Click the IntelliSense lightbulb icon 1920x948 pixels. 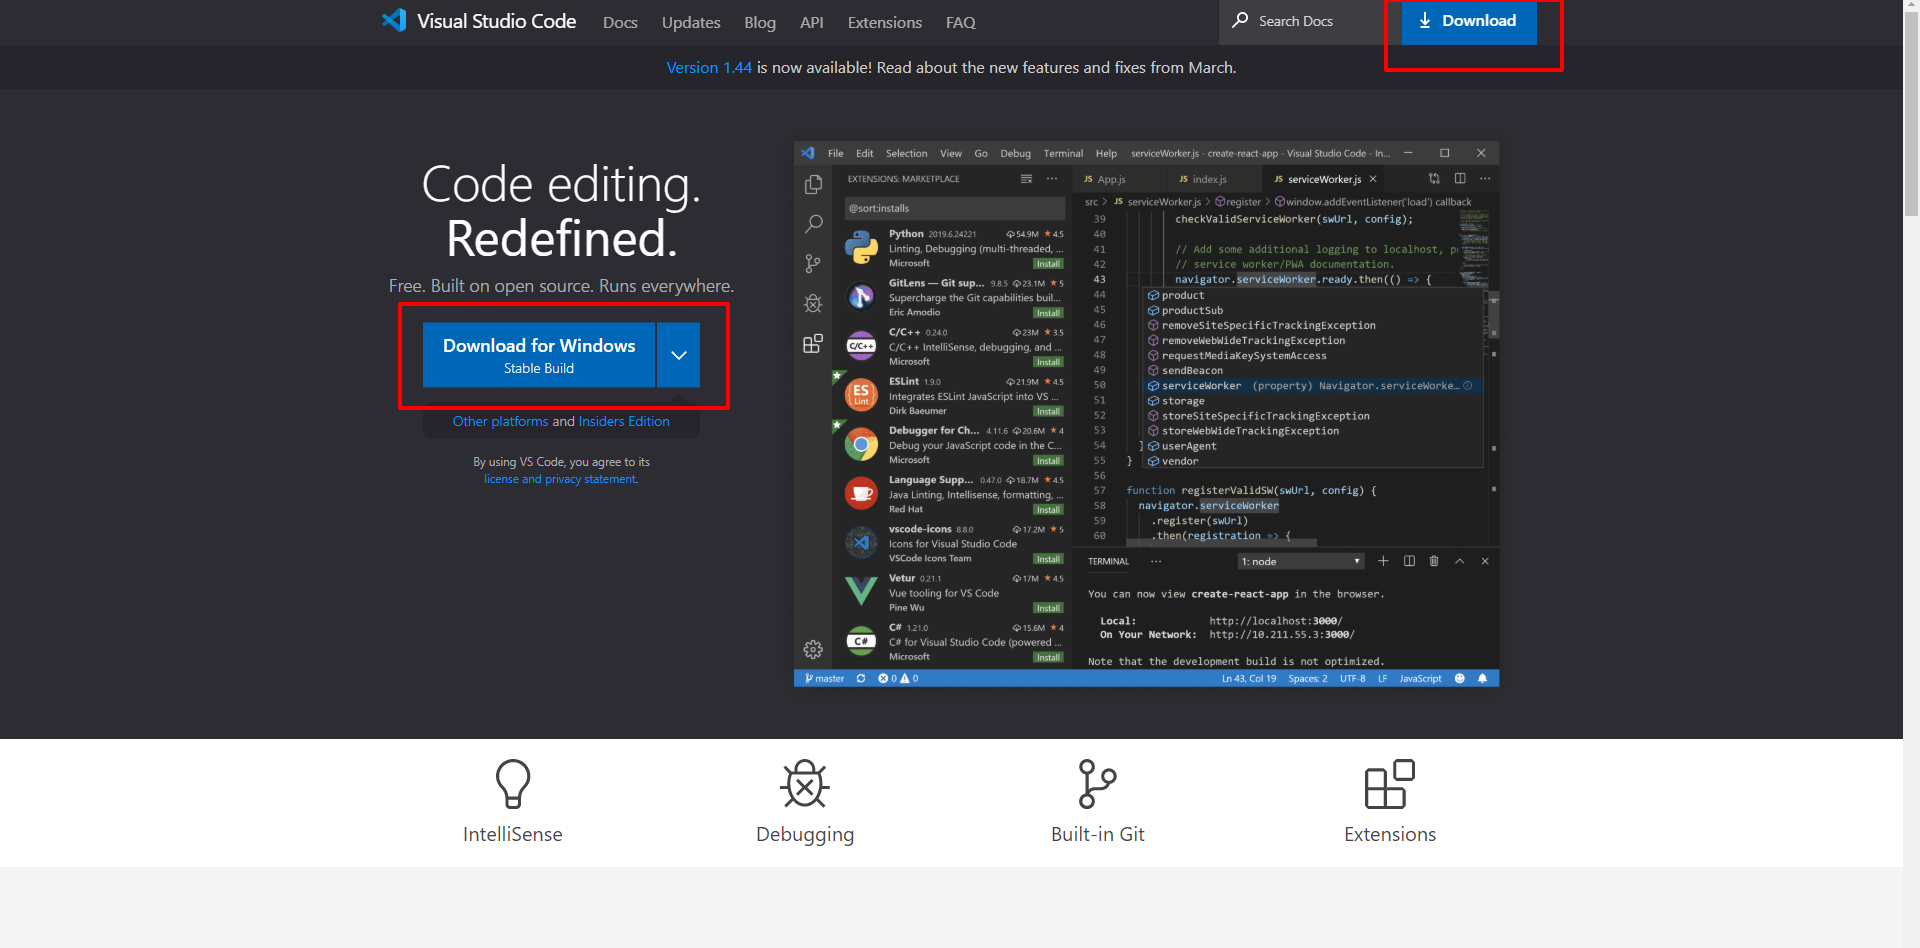click(x=513, y=784)
